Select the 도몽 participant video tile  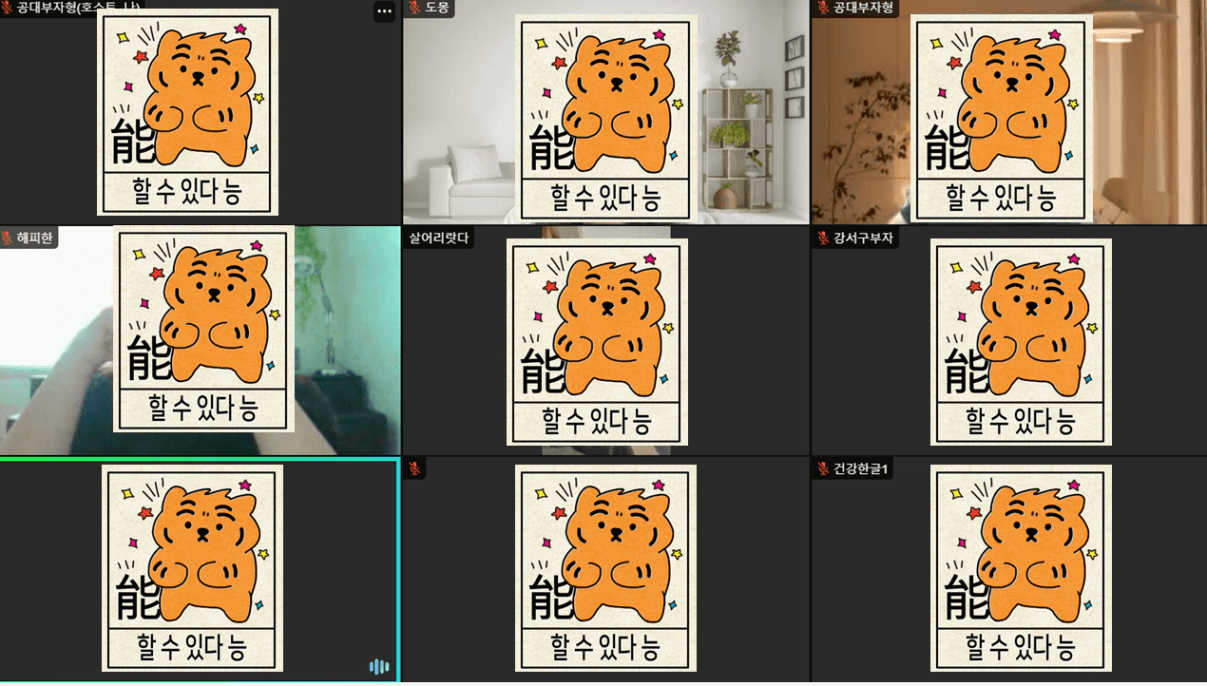tap(606, 112)
